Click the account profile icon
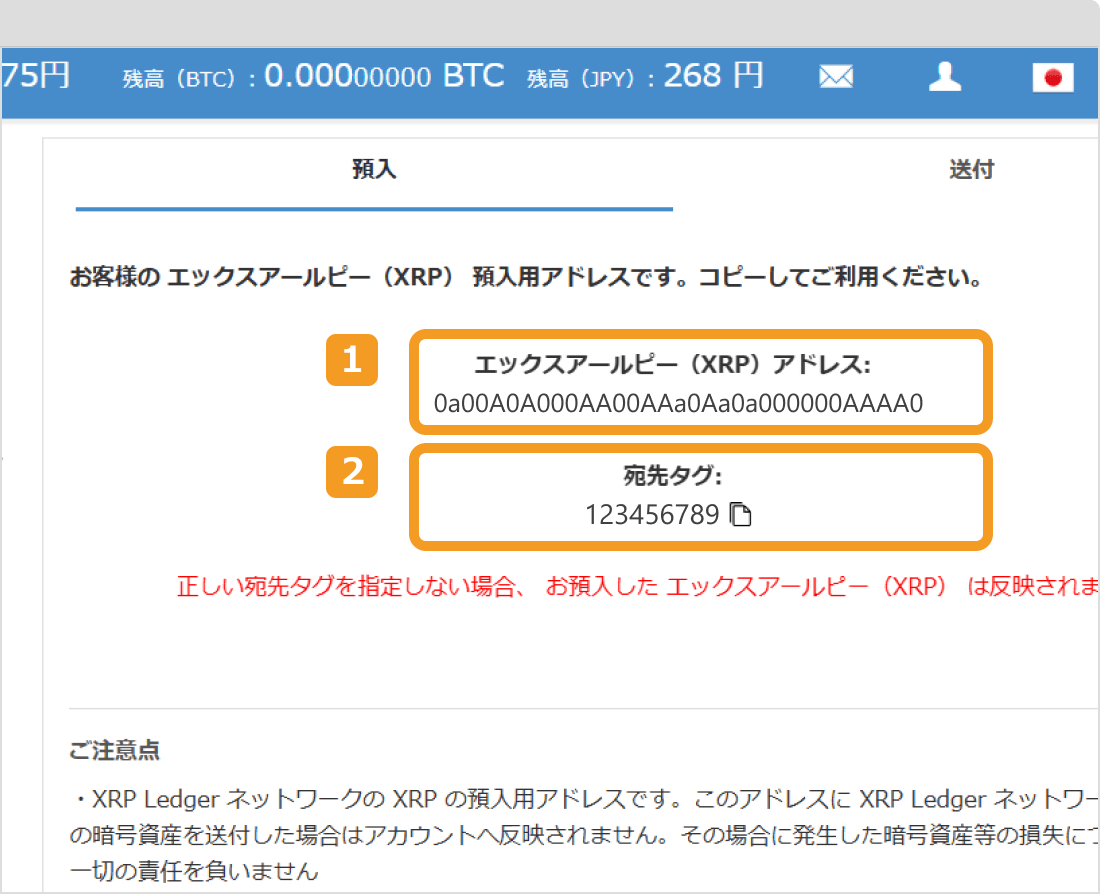The height and width of the screenshot is (894, 1100). click(945, 76)
